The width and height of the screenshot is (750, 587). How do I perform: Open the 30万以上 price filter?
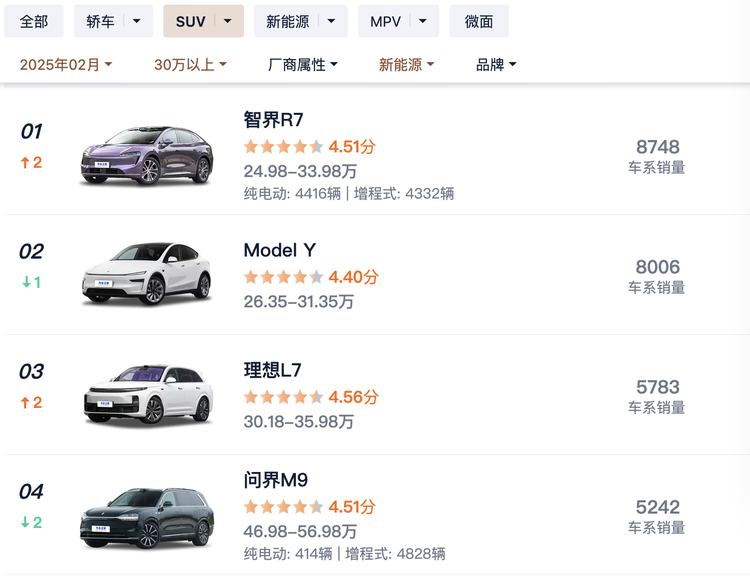click(190, 65)
